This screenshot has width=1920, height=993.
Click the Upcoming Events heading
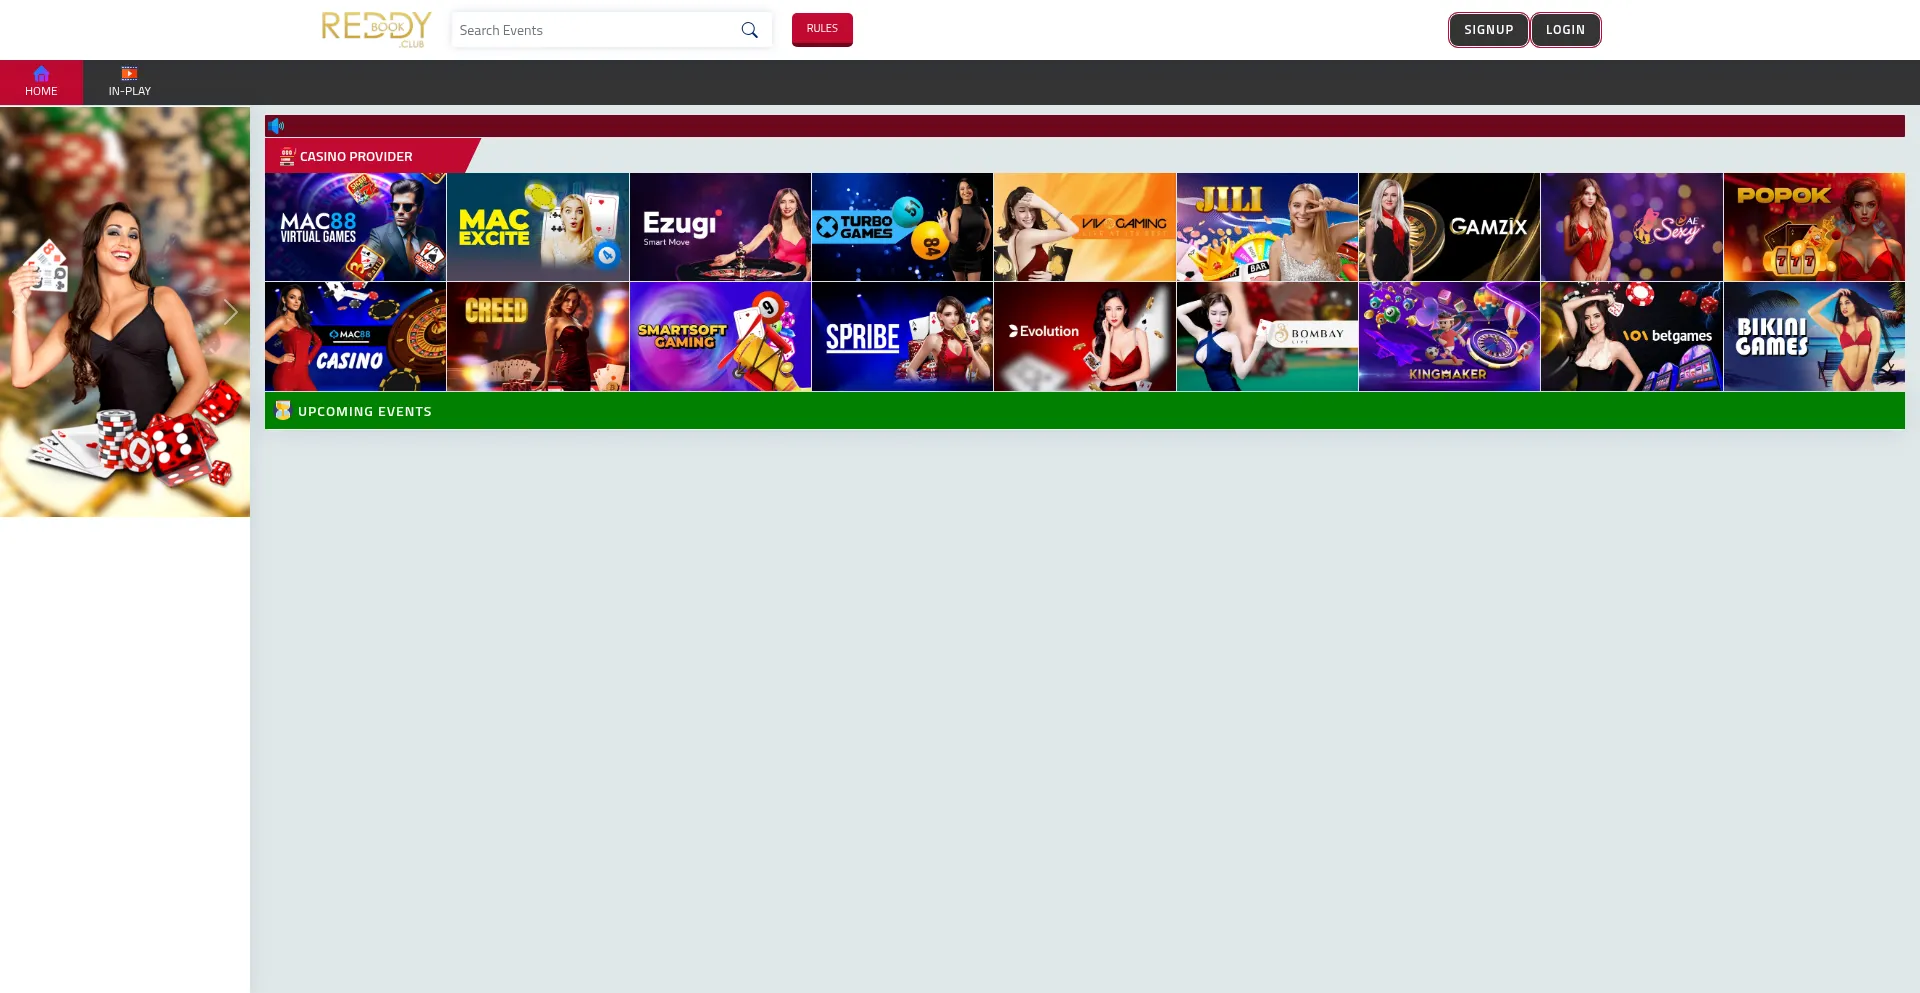365,411
